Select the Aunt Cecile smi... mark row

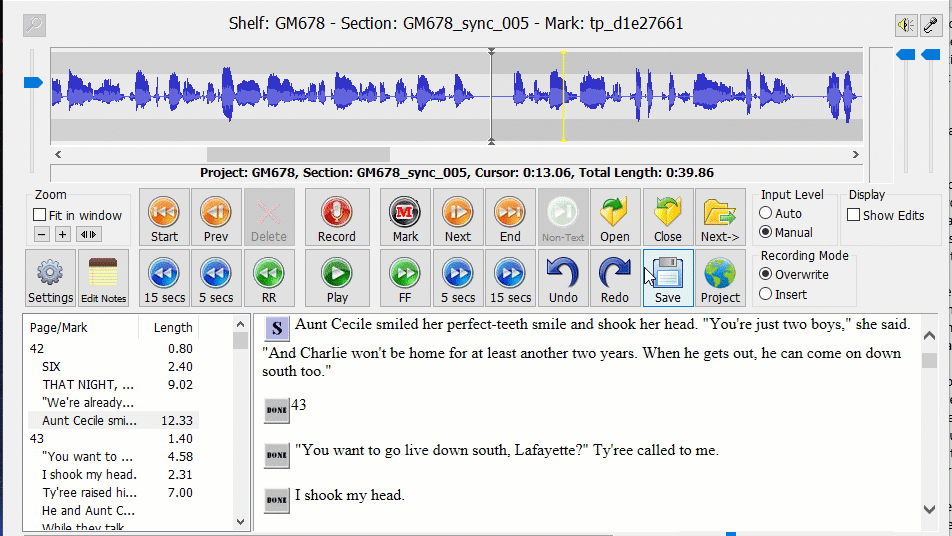click(x=114, y=420)
